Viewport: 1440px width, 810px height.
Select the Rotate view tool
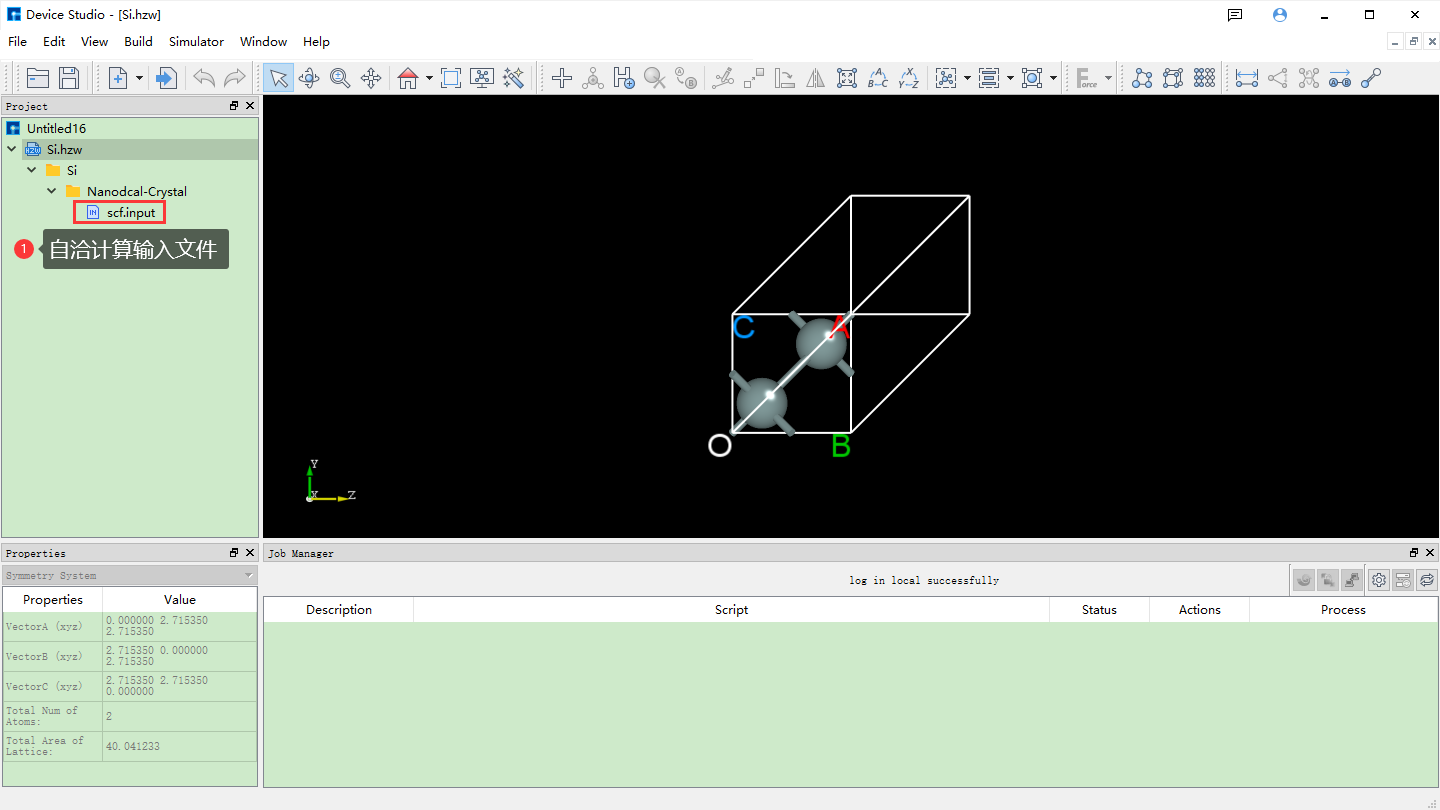pos(309,78)
